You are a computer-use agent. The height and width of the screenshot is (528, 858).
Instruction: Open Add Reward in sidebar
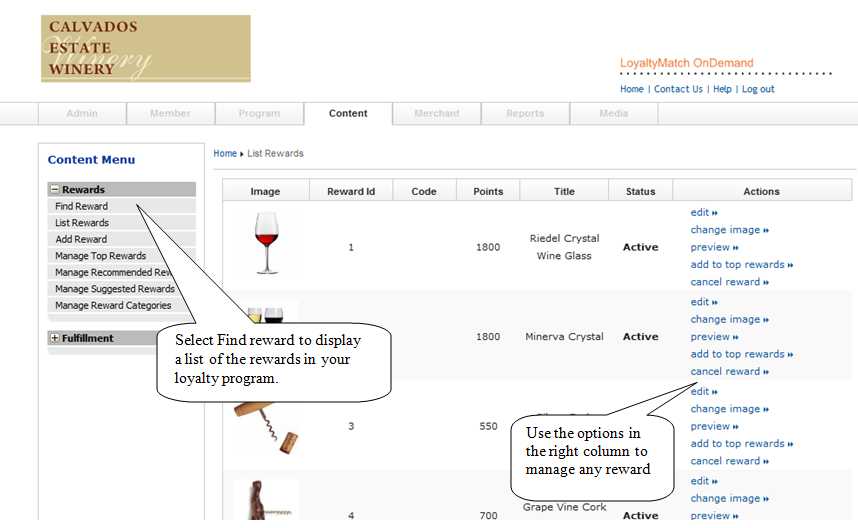(x=81, y=239)
